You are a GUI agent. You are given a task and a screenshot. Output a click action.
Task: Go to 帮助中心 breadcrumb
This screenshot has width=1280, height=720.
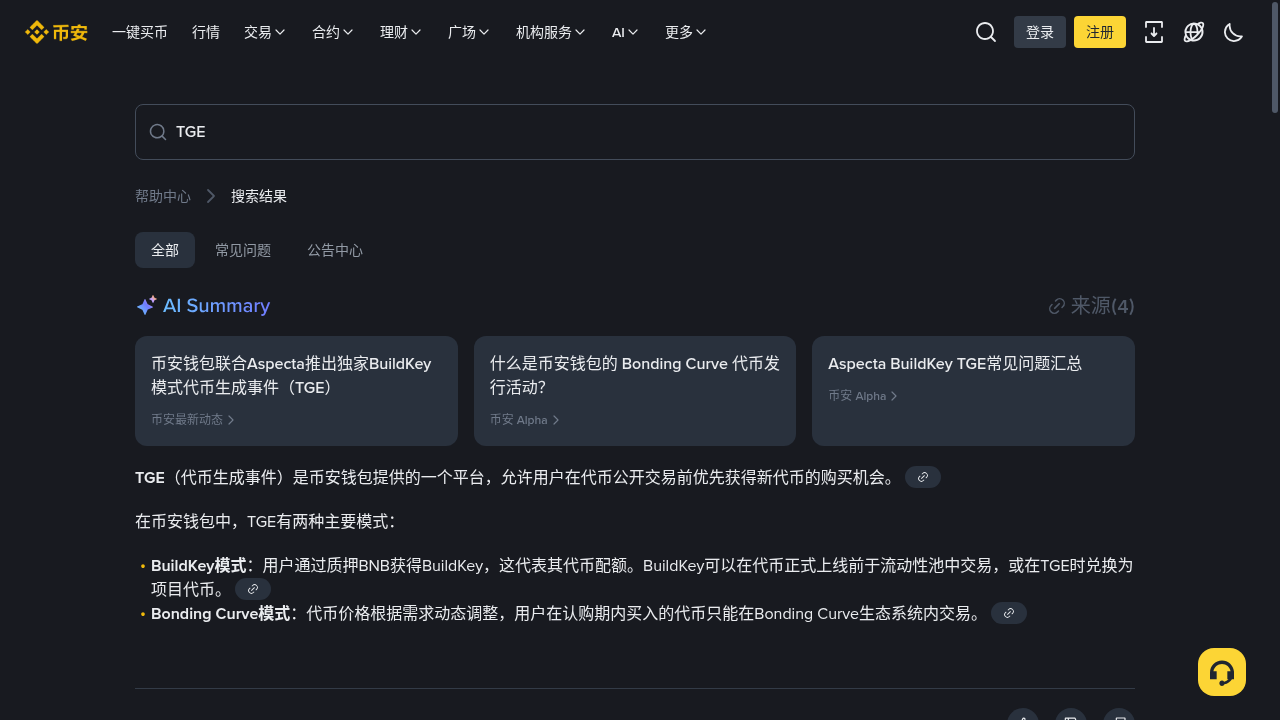(163, 196)
